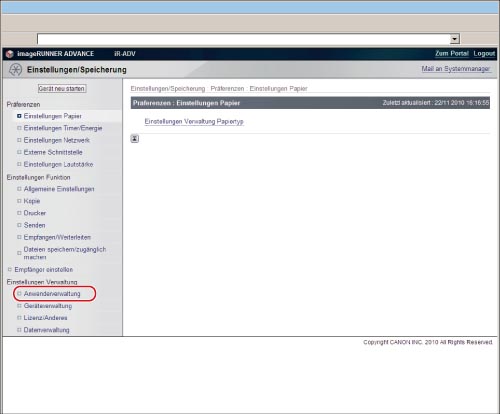
Task: Click the imageRUNNER ADVANCE logo icon
Action: (x=10, y=54)
